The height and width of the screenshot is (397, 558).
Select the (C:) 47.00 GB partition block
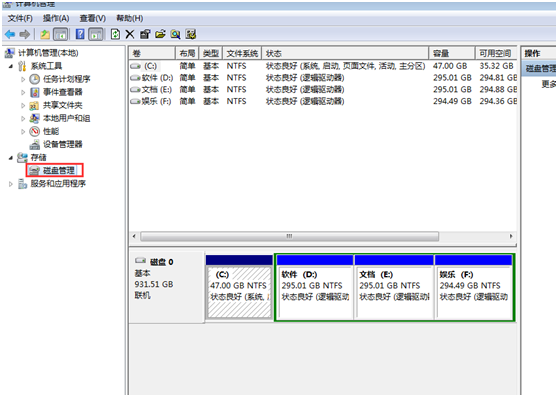coord(239,287)
